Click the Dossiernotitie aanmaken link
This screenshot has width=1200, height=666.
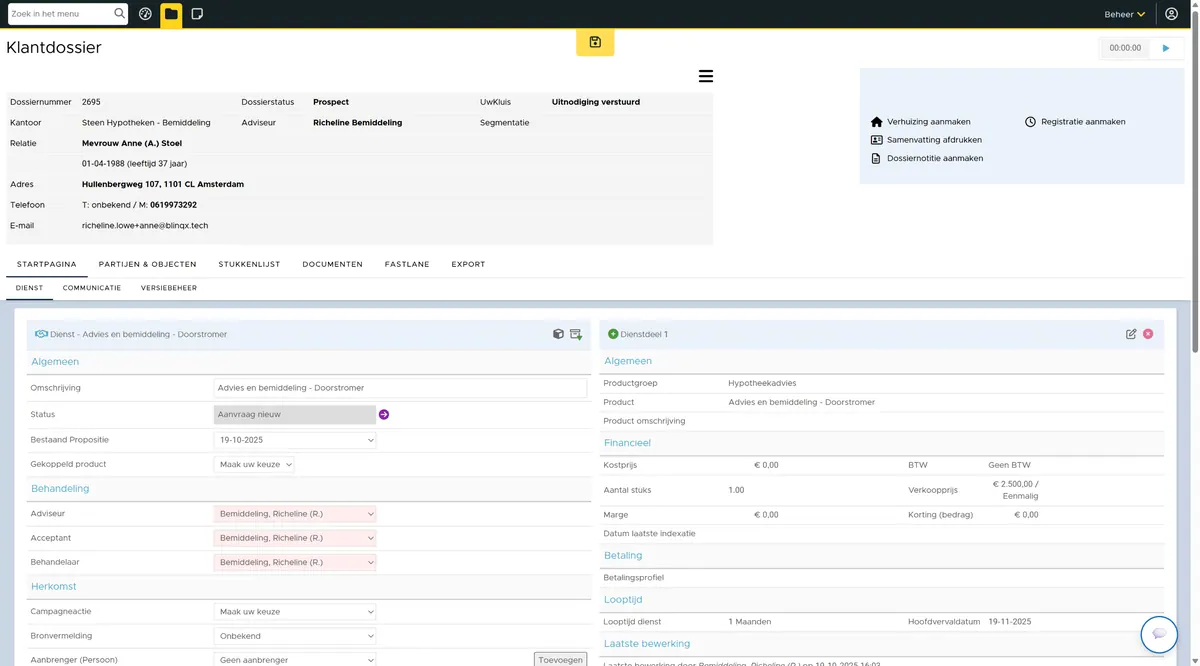point(927,158)
